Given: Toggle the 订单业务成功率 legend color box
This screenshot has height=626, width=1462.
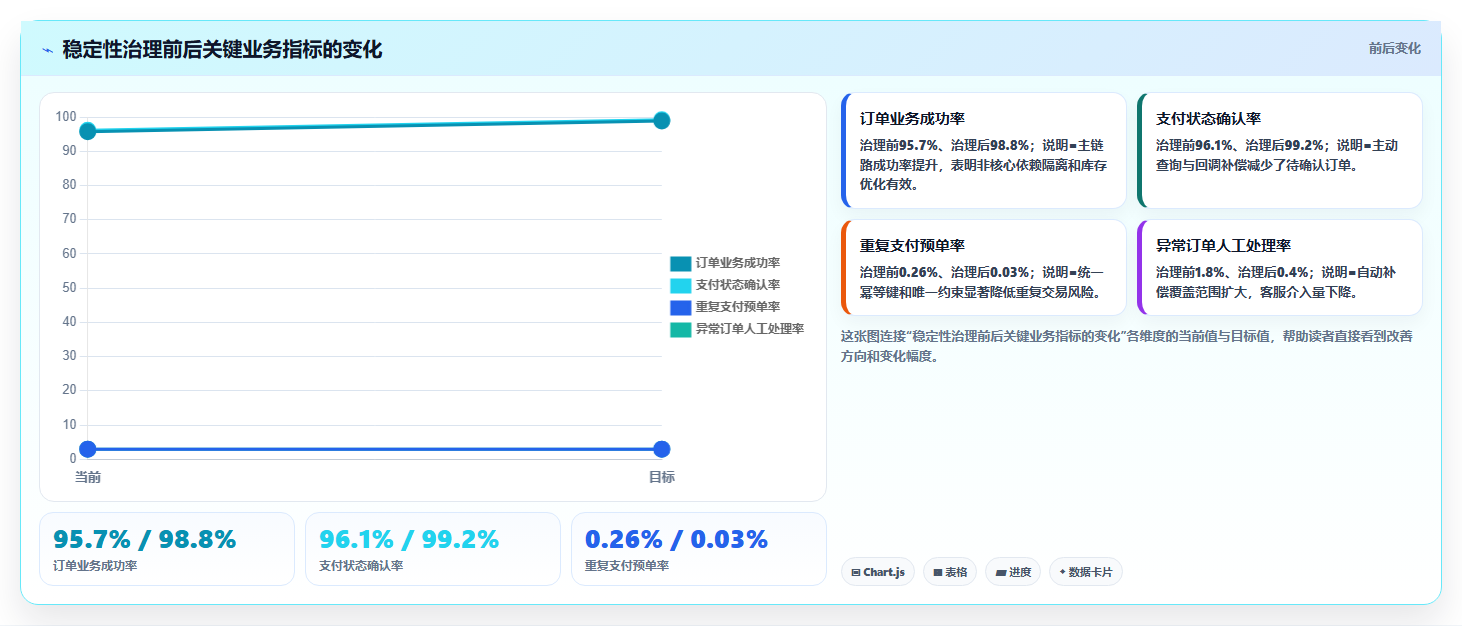Looking at the screenshot, I should (x=680, y=263).
